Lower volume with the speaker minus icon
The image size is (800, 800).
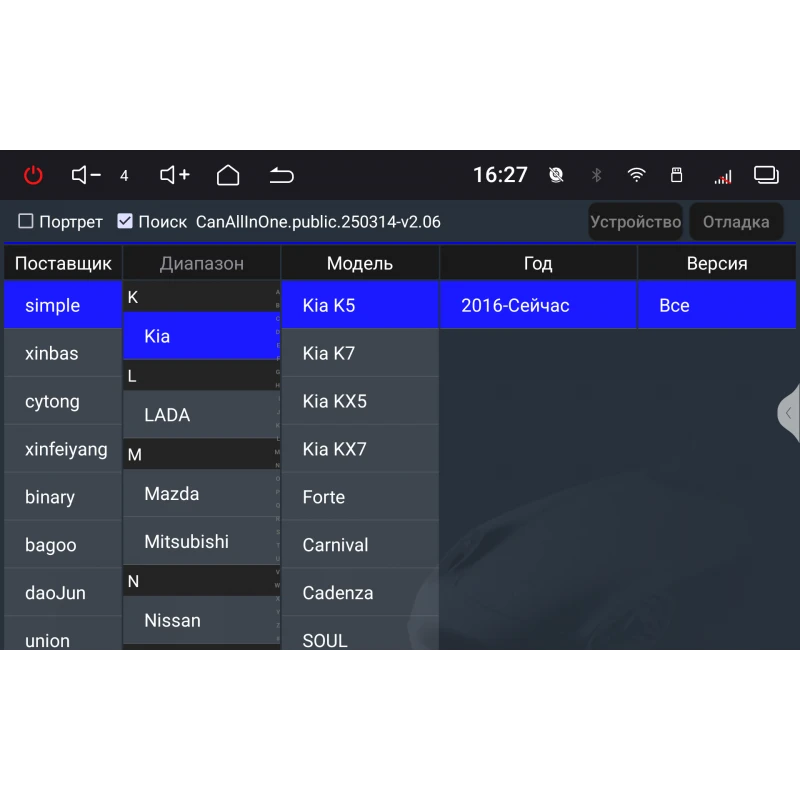point(86,175)
